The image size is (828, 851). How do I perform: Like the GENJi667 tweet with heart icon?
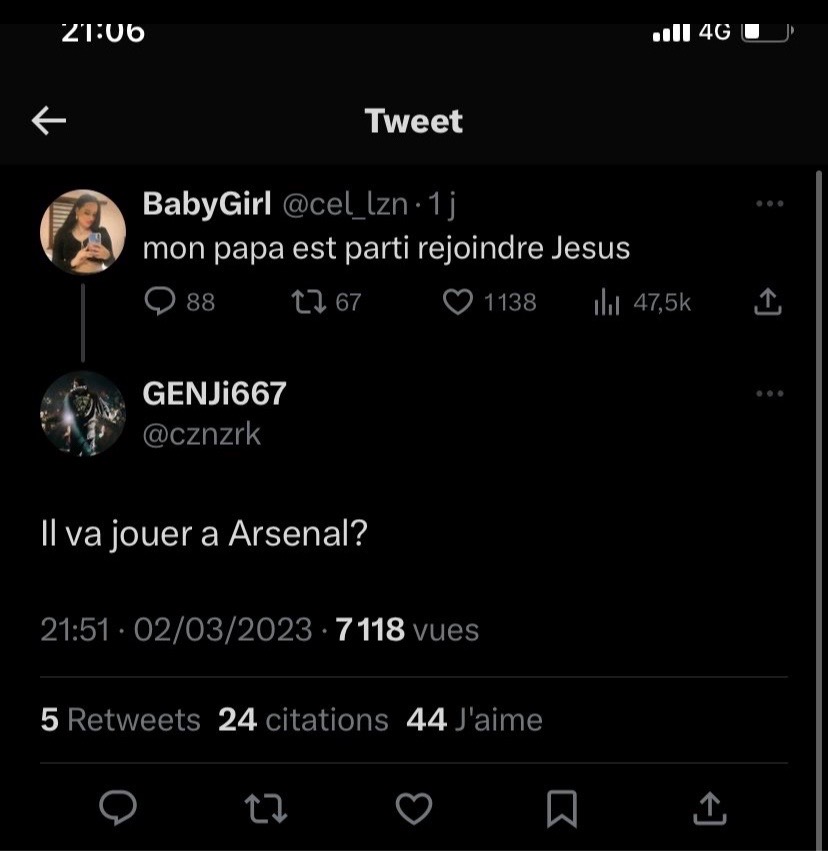tap(414, 808)
